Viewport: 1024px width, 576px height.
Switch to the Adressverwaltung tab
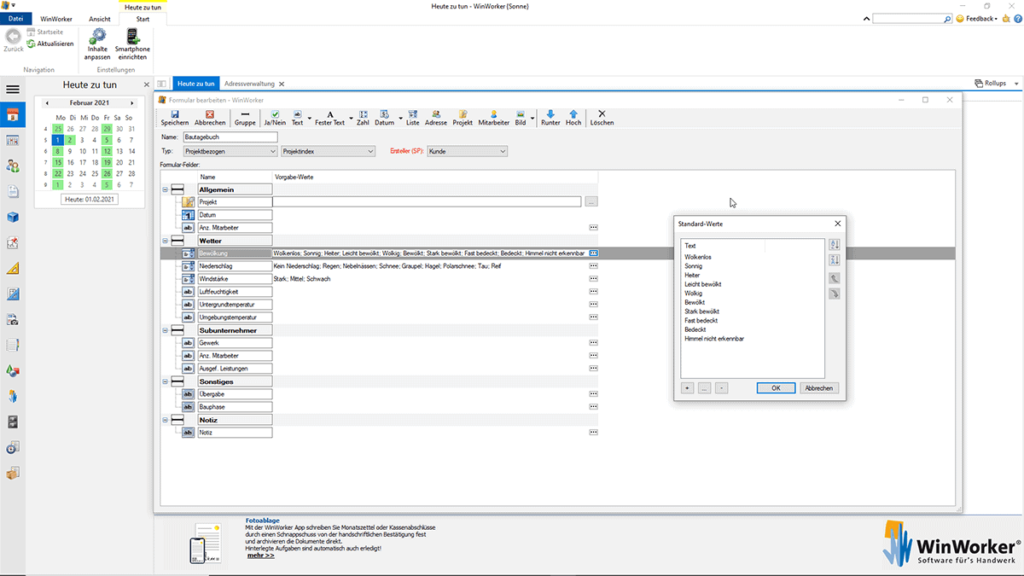250,84
